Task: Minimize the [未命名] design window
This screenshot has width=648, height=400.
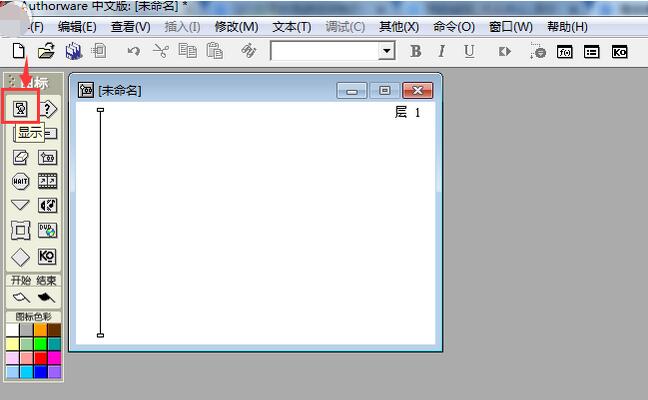Action: (x=352, y=90)
